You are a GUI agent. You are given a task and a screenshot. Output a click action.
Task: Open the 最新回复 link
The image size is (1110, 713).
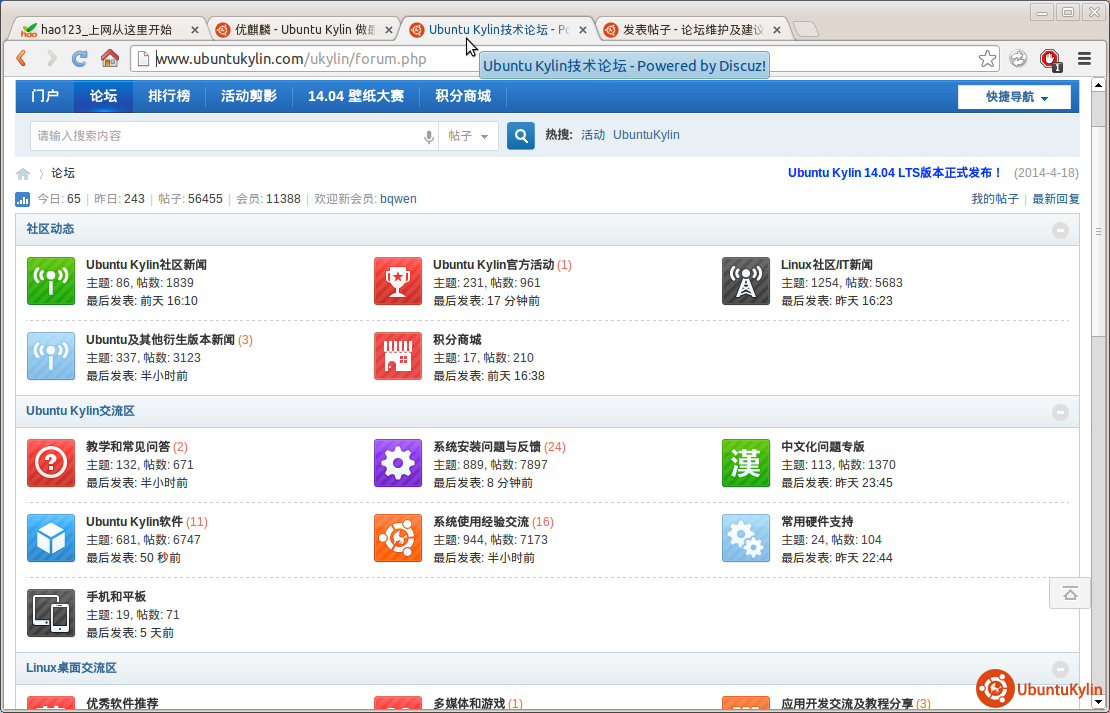pos(1055,199)
